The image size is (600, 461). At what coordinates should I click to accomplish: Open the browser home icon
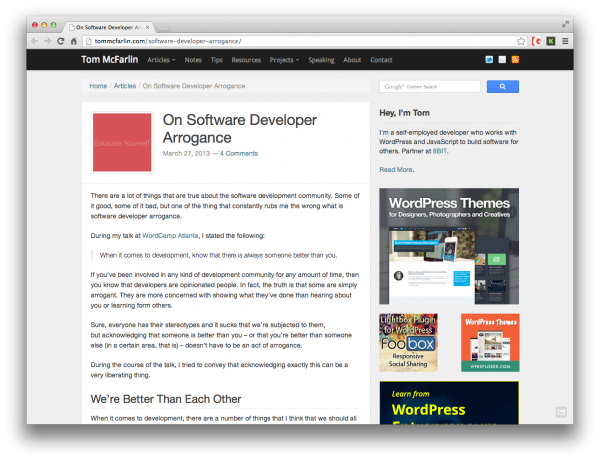click(x=74, y=41)
